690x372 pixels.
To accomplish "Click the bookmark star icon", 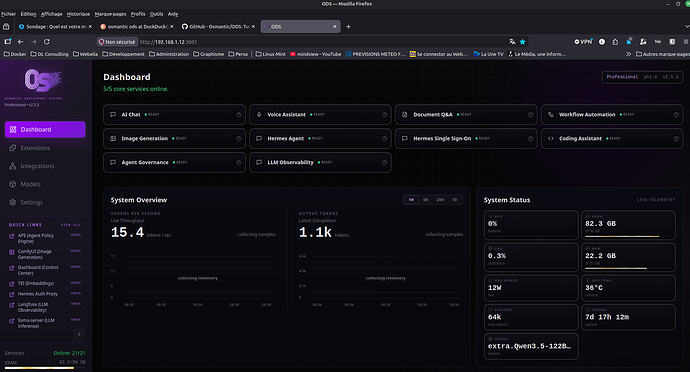I will point(522,42).
